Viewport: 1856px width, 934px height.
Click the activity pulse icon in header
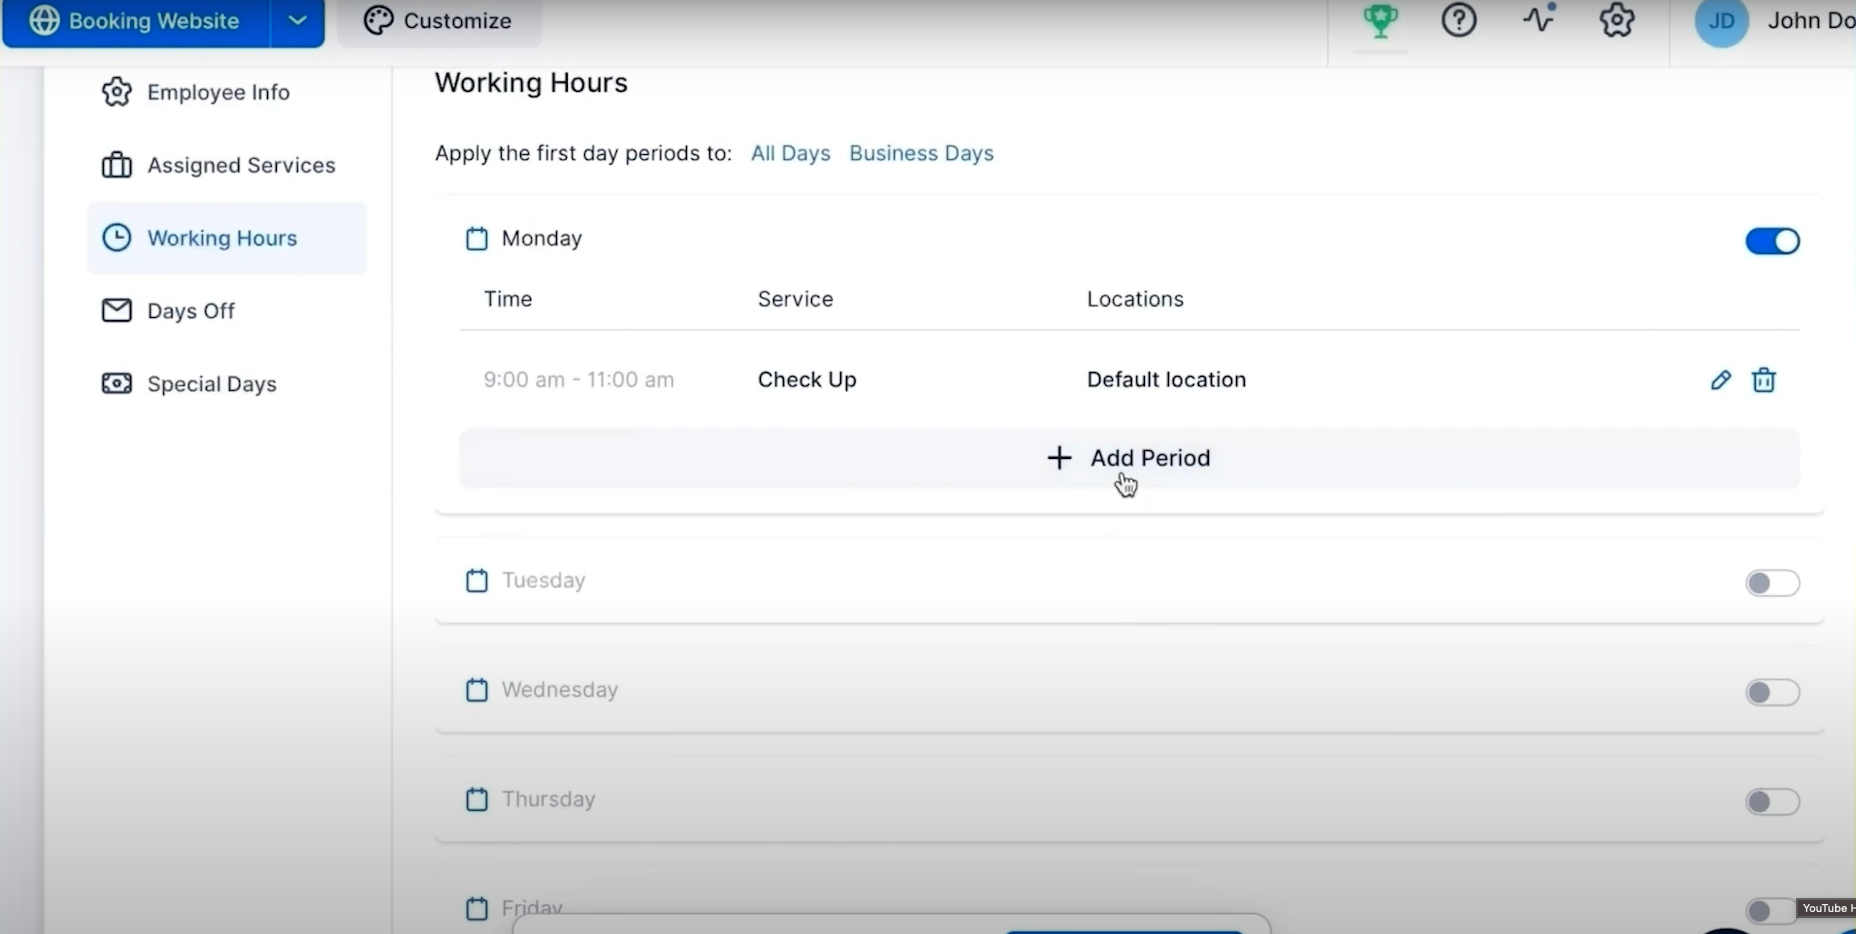[x=1537, y=18]
